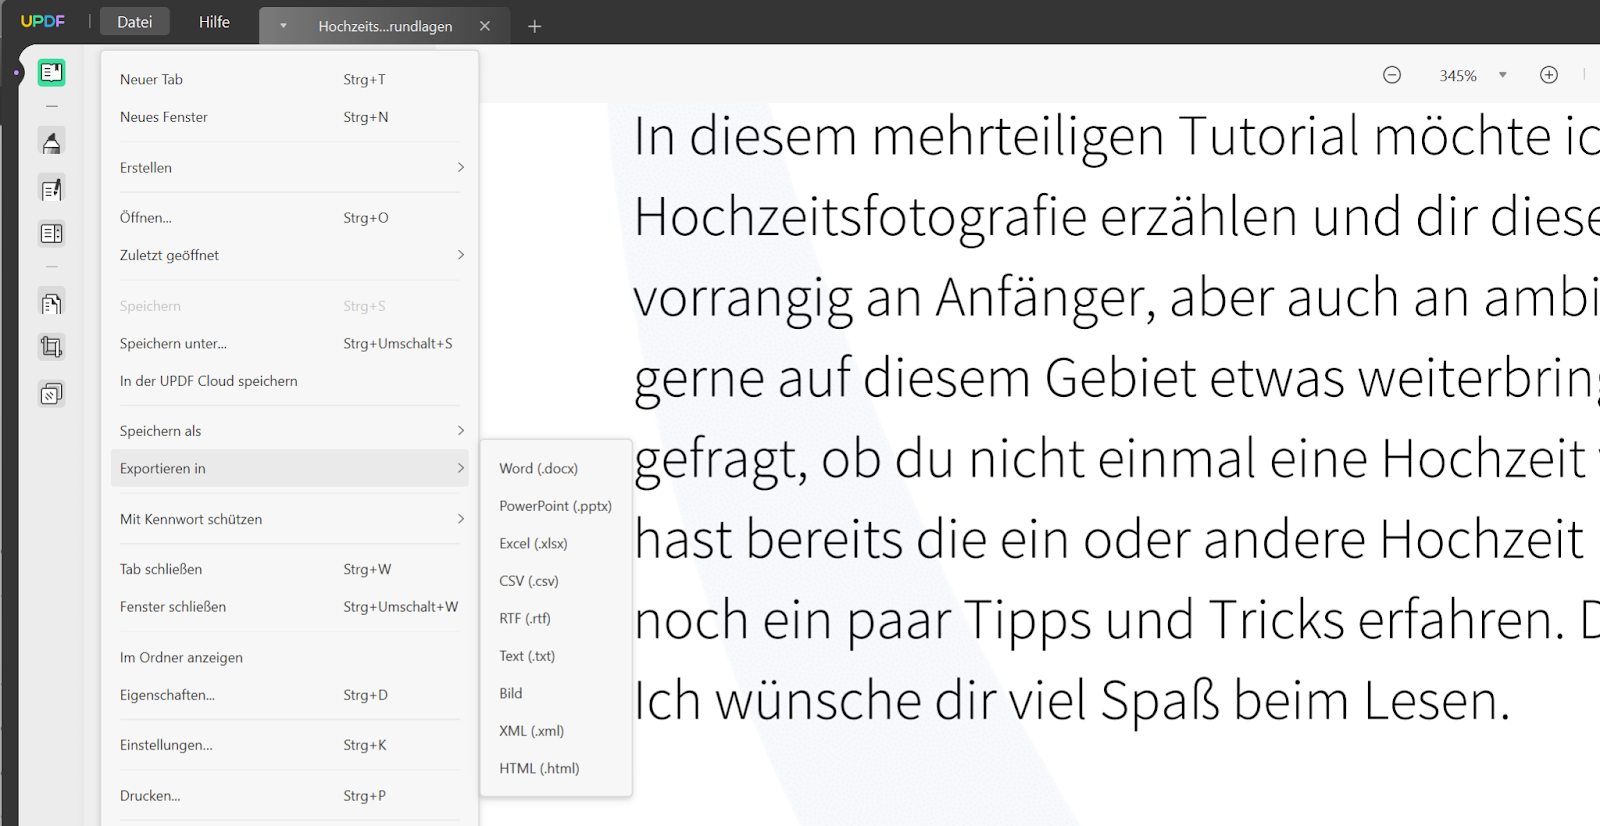Select Drucken... menu entry

coord(290,796)
